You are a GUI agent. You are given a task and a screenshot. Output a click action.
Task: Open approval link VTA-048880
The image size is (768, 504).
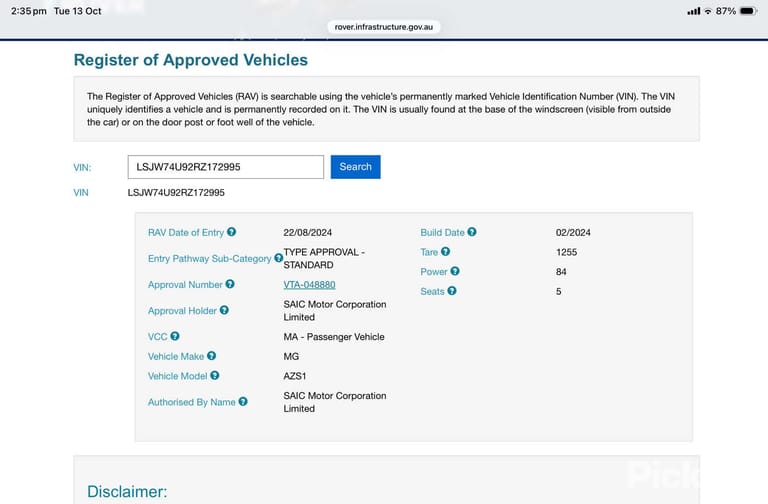309,285
